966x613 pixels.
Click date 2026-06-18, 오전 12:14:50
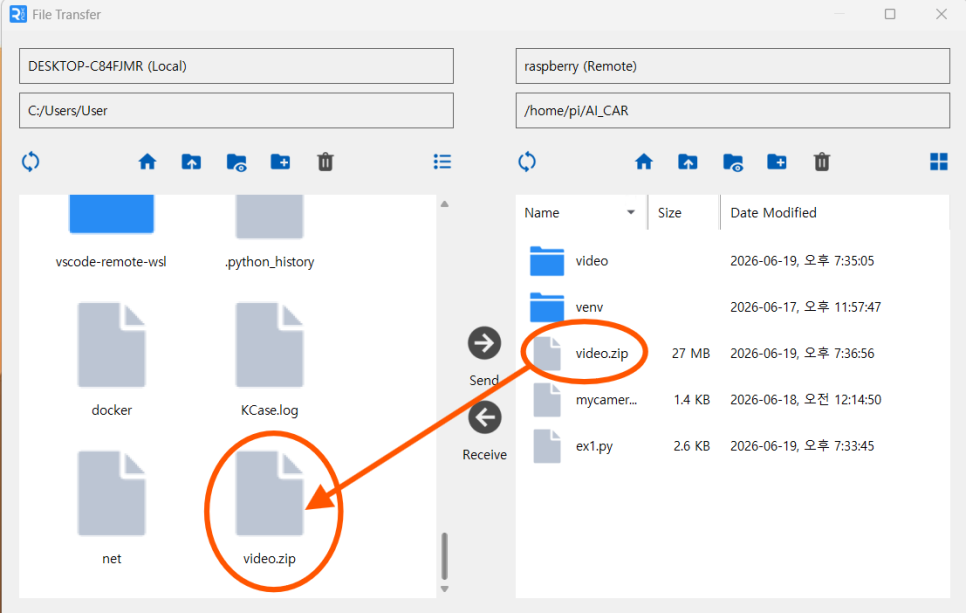[806, 400]
